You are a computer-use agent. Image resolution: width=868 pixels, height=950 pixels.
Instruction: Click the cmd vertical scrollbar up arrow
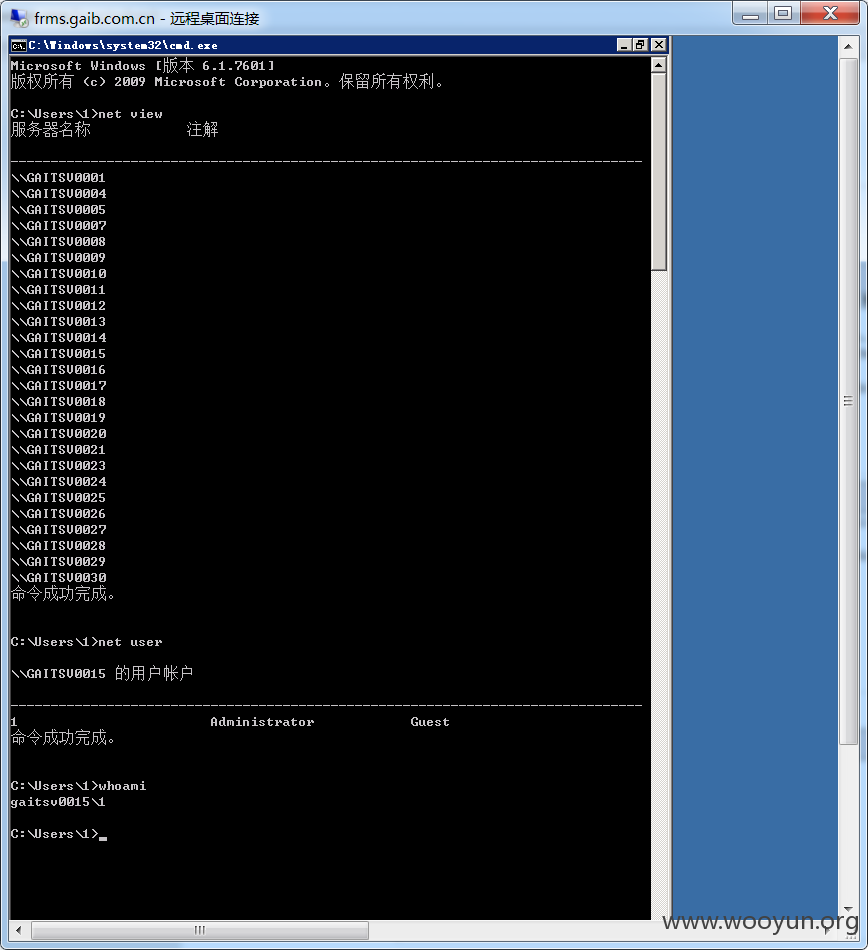(x=658, y=65)
